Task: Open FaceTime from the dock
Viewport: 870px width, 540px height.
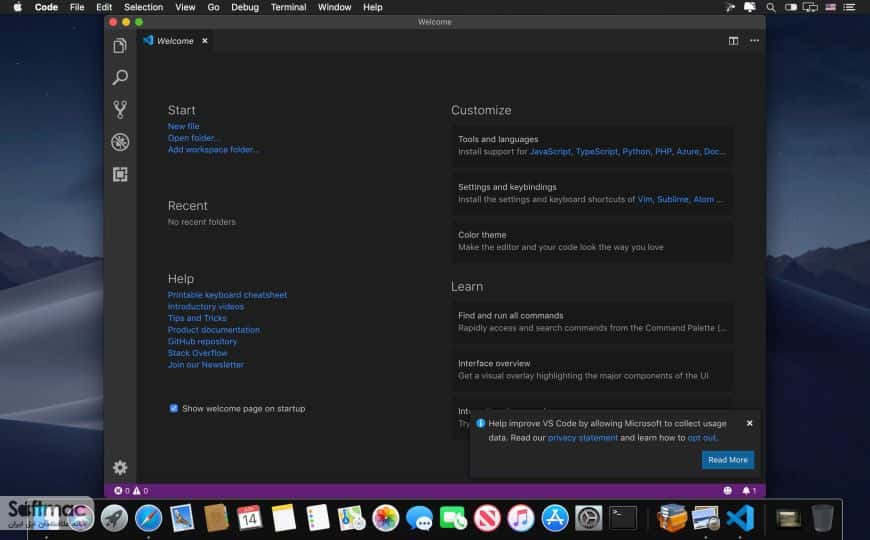Action: coord(453,518)
